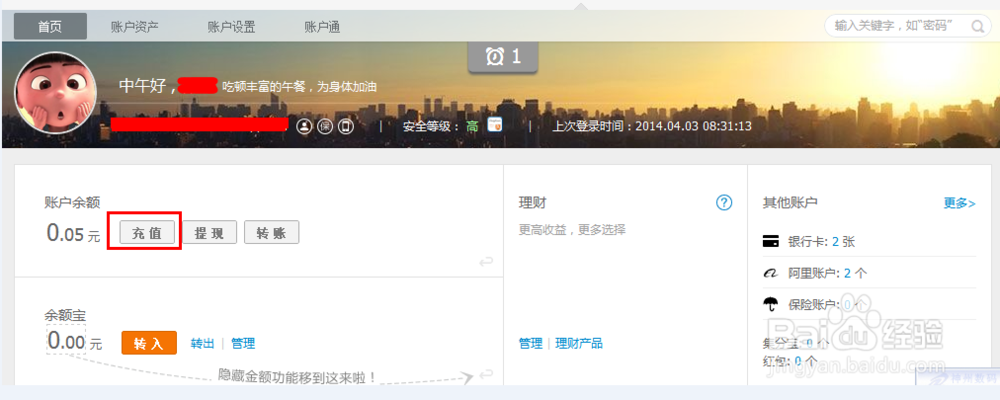Click the return arrow in 账户余额 panel

[x=486, y=261]
